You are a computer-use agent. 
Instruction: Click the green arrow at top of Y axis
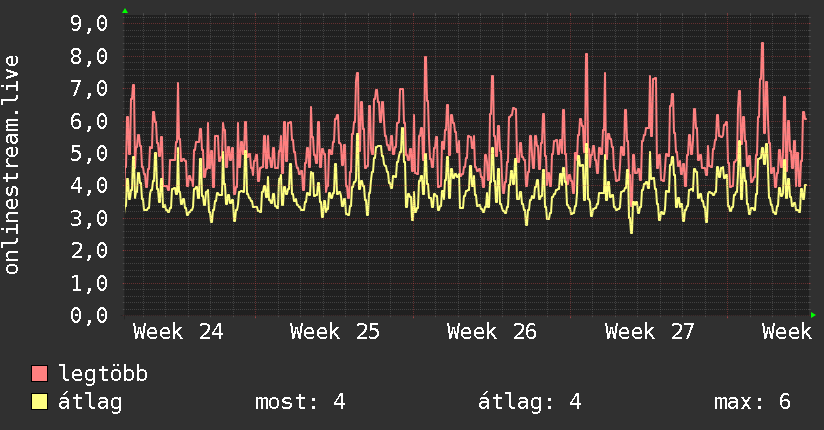click(125, 11)
